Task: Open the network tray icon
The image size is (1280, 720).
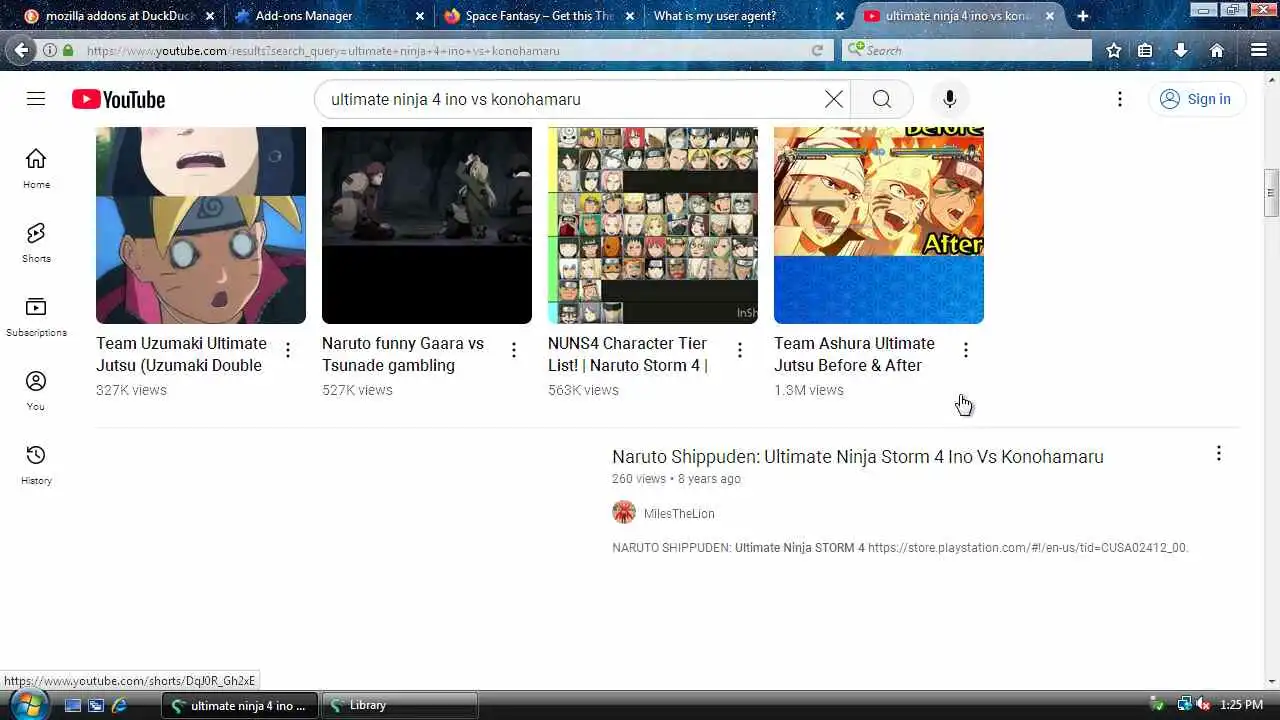Action: pyautogui.click(x=1184, y=705)
